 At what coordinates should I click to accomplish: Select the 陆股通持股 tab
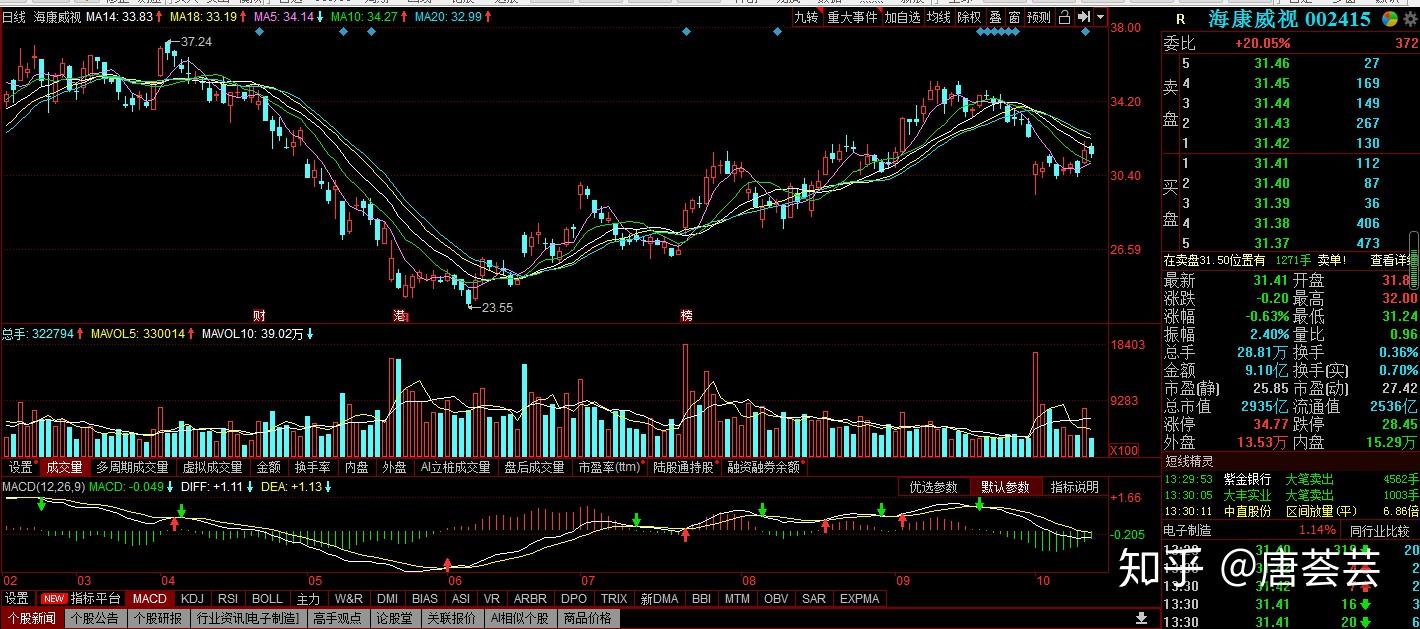[x=686, y=467]
